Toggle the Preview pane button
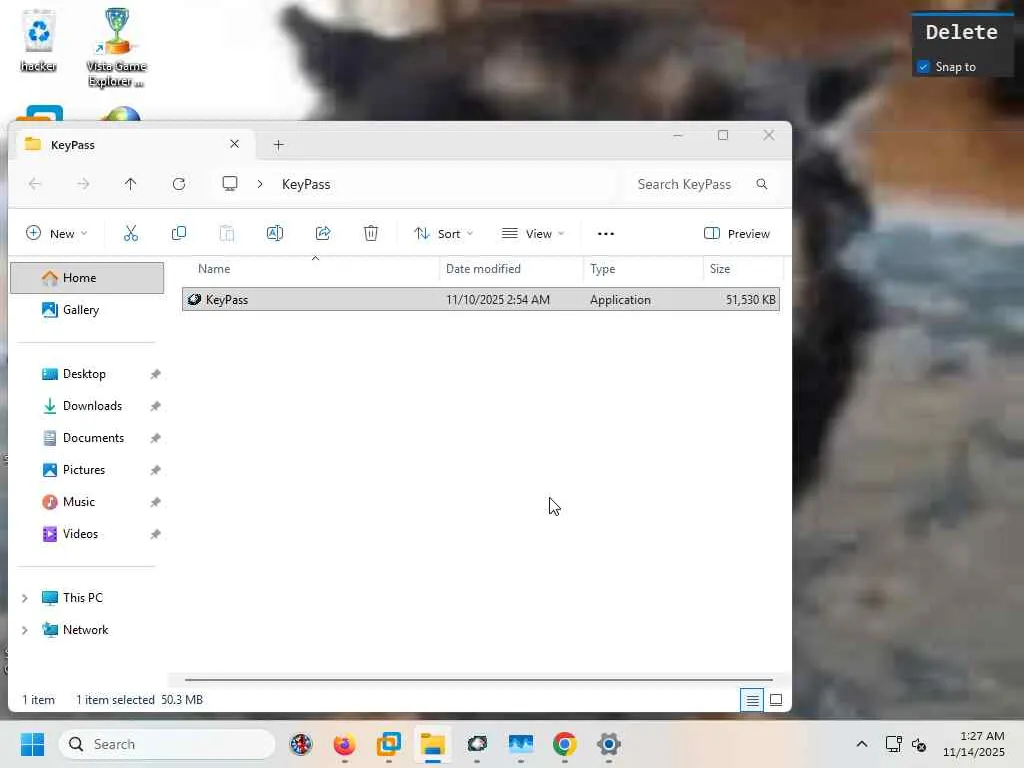 [x=737, y=234]
